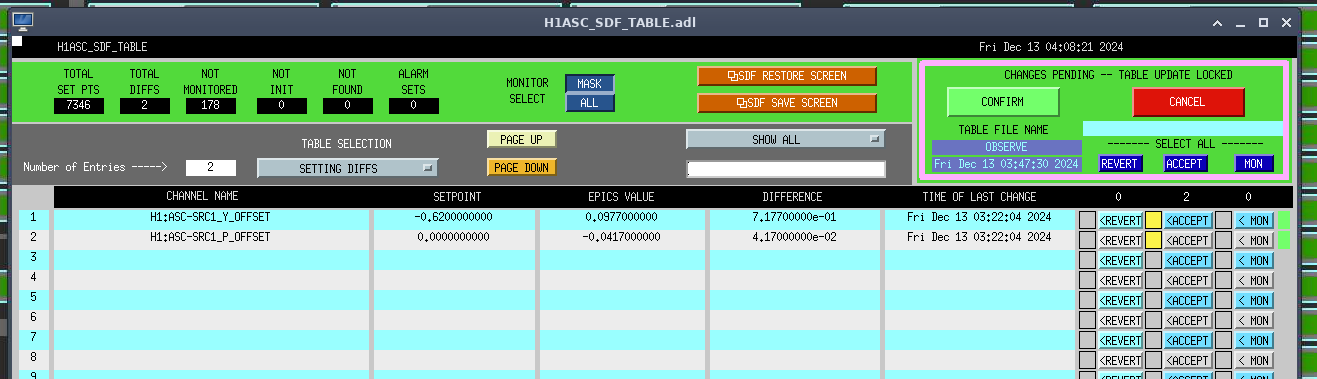The height and width of the screenshot is (379, 1317).
Task: Accept row 1 H1:ASC-SRC1_Y_OFFSET
Action: [x=1188, y=220]
